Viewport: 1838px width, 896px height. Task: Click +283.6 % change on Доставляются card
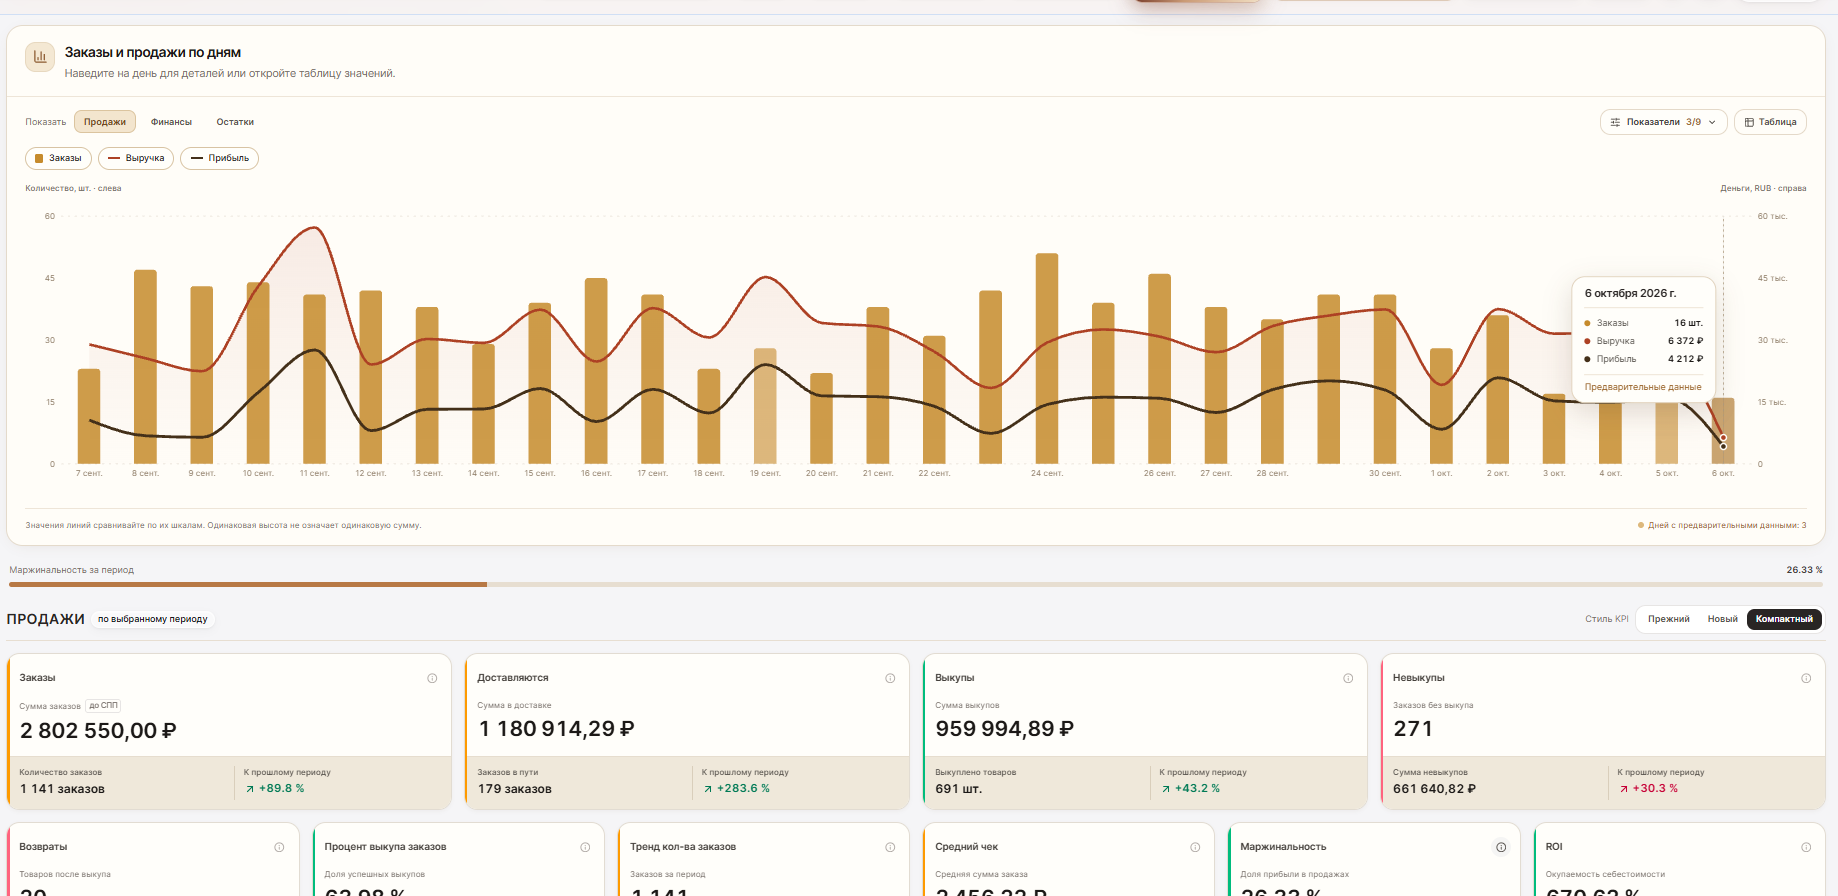[736, 788]
